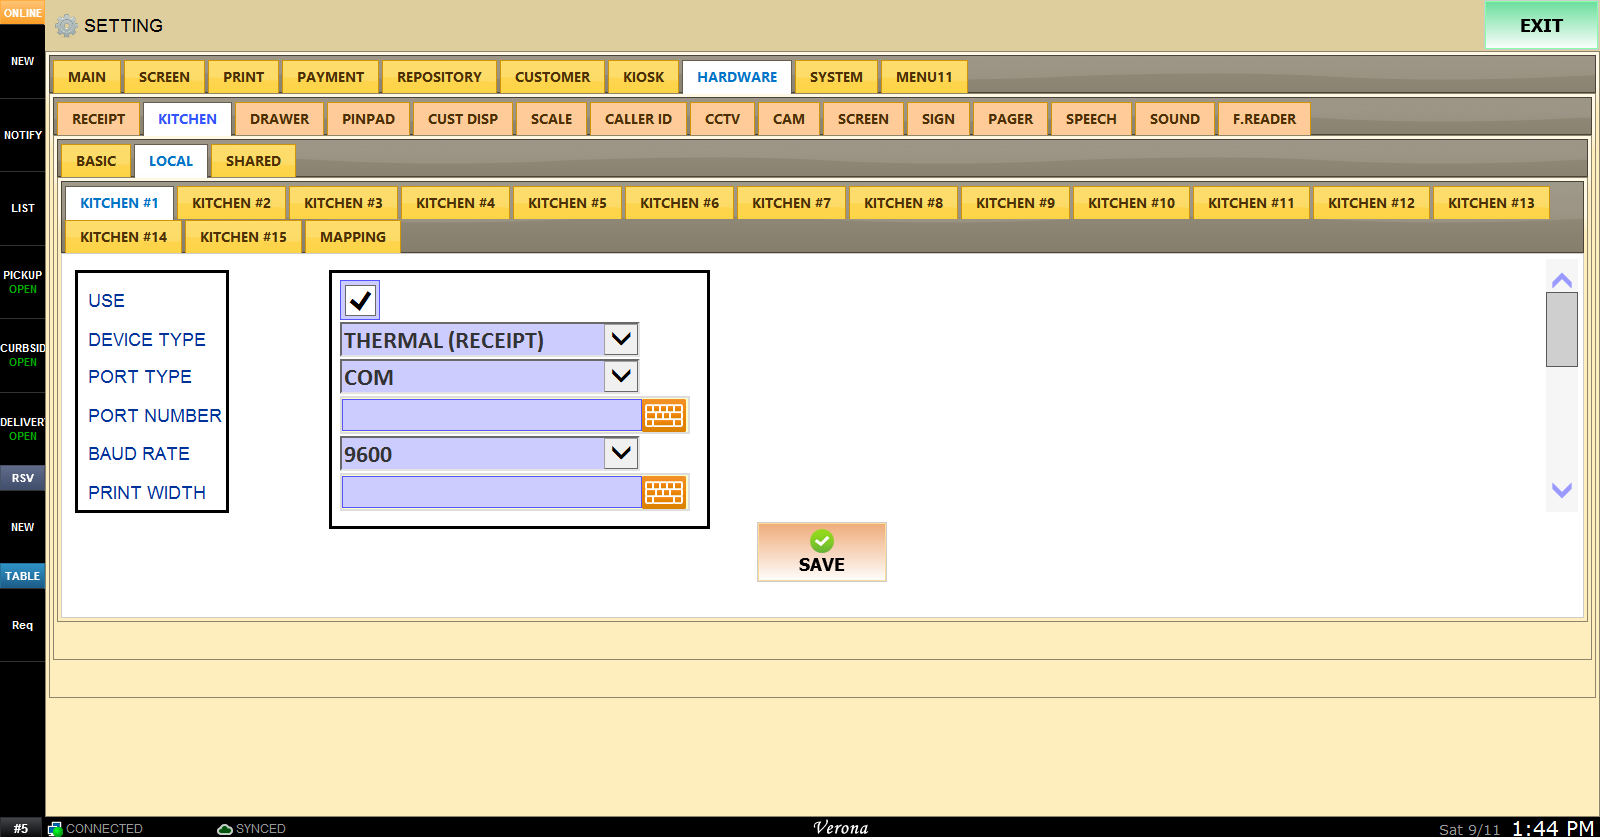Toggle PICKUP OPEN status in sidebar
Image resolution: width=1600 pixels, height=837 pixels.
22,282
